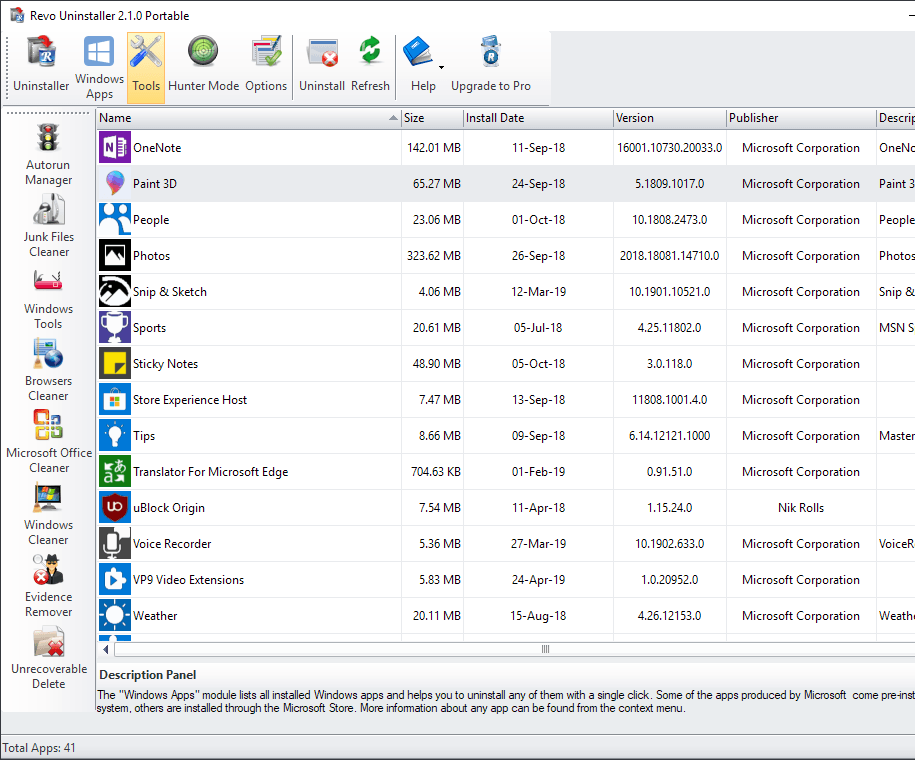
Task: Select the Unrecoverable Delete tool
Action: click(48, 652)
